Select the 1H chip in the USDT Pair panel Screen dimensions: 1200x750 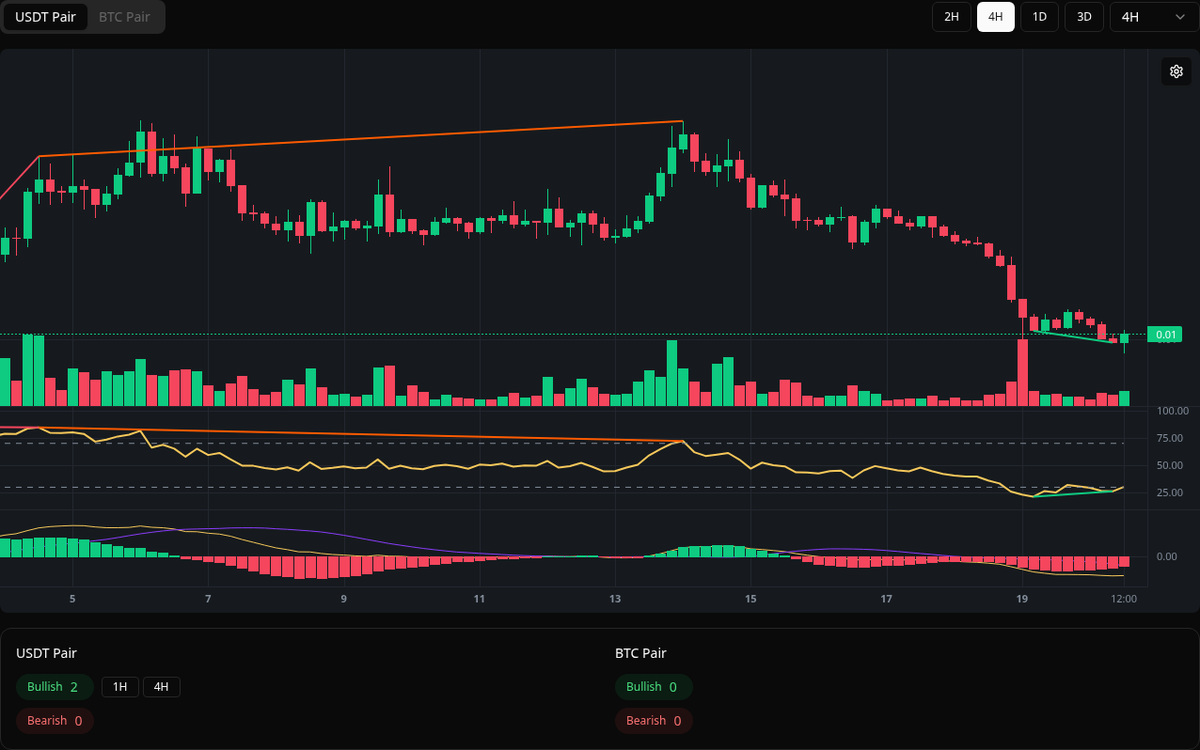[120, 687]
